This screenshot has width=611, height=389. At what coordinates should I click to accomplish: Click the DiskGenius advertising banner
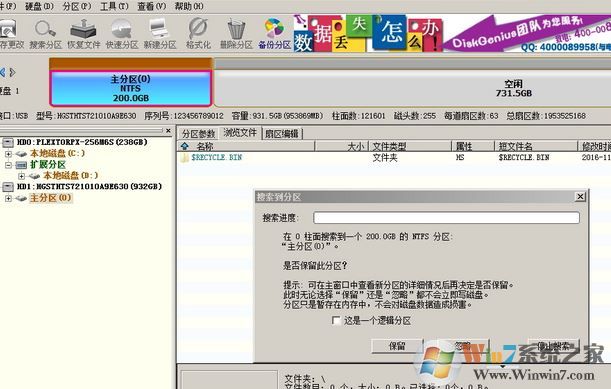click(452, 34)
